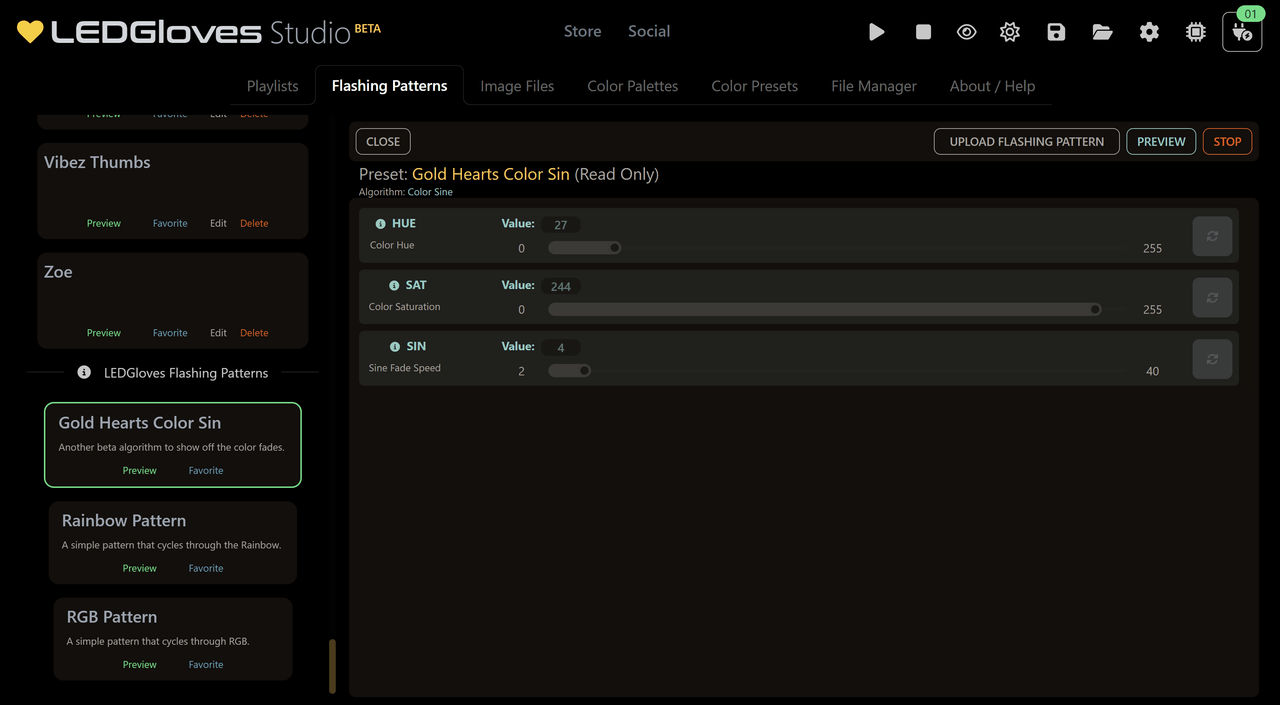Favorite the Rainbow Pattern
Screen dimensions: 1280x705
[206, 568]
